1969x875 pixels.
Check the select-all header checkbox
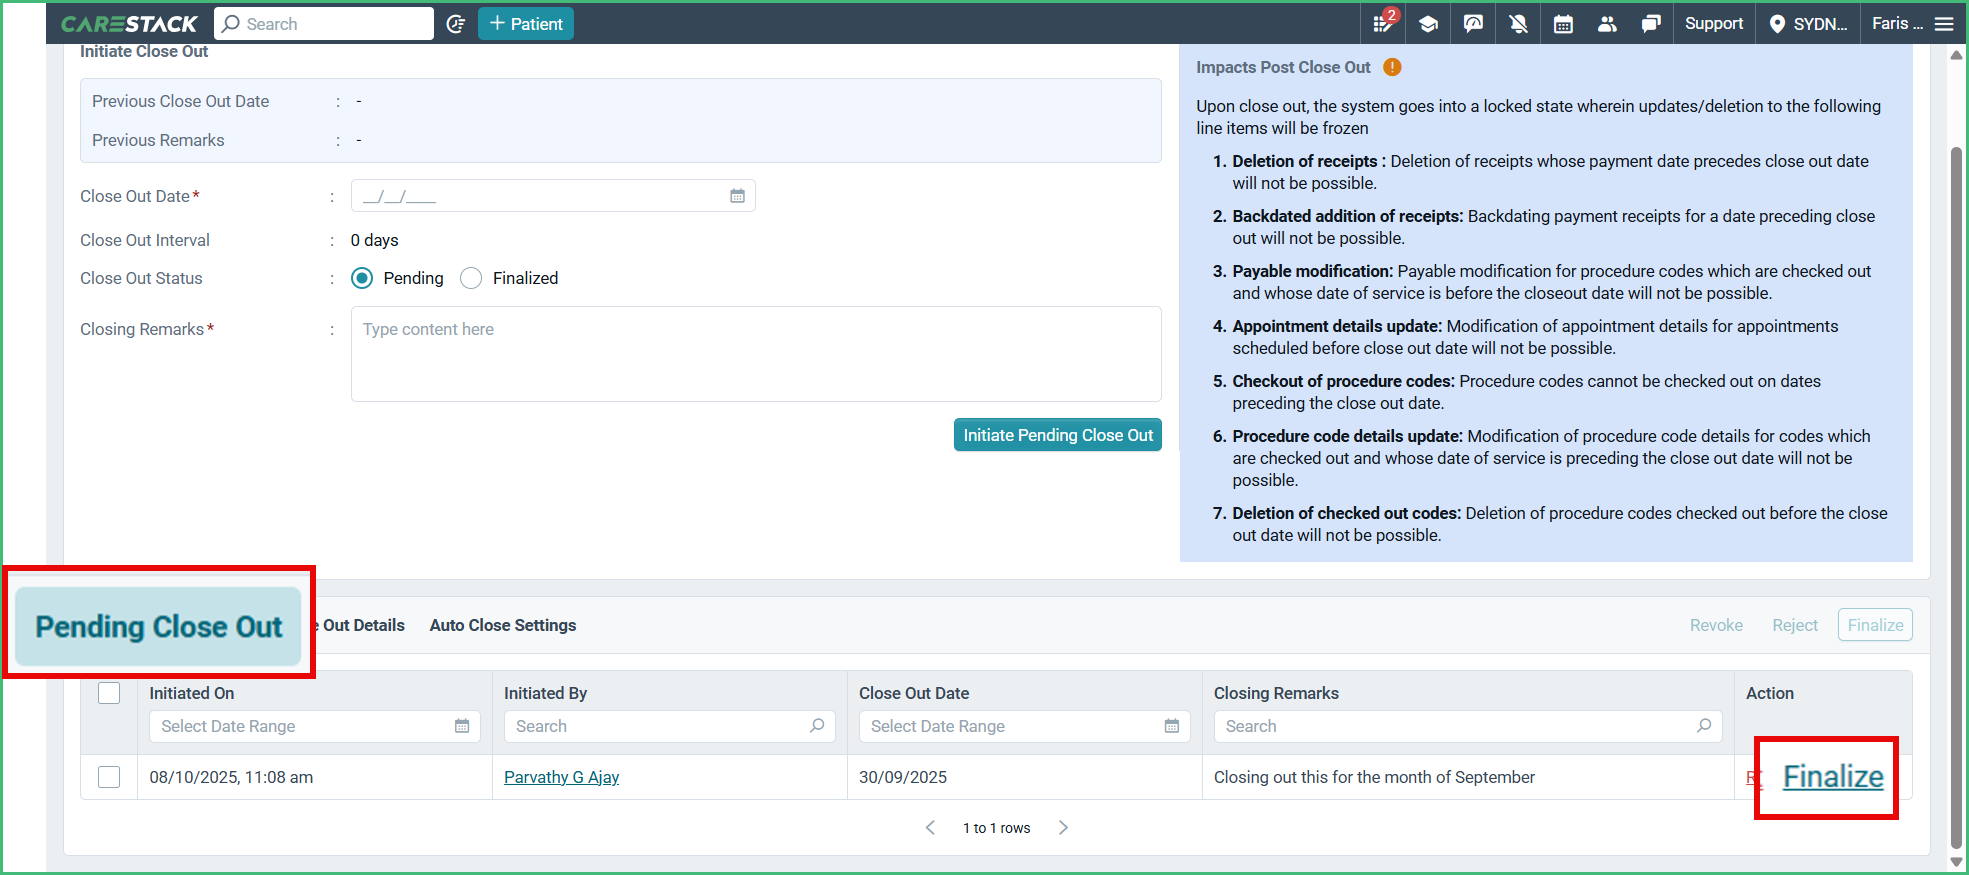pos(109,693)
